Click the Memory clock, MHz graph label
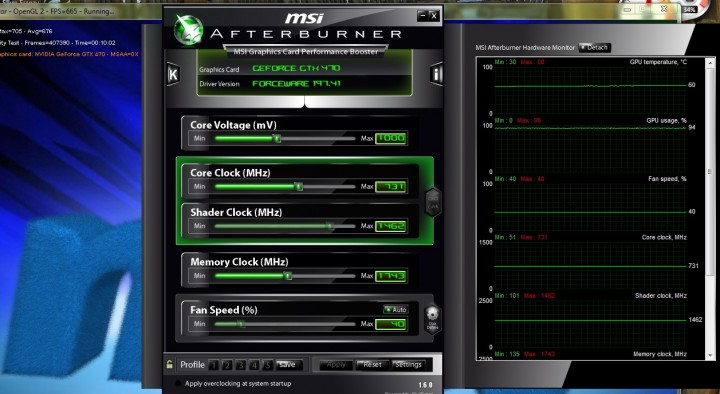 [660, 354]
